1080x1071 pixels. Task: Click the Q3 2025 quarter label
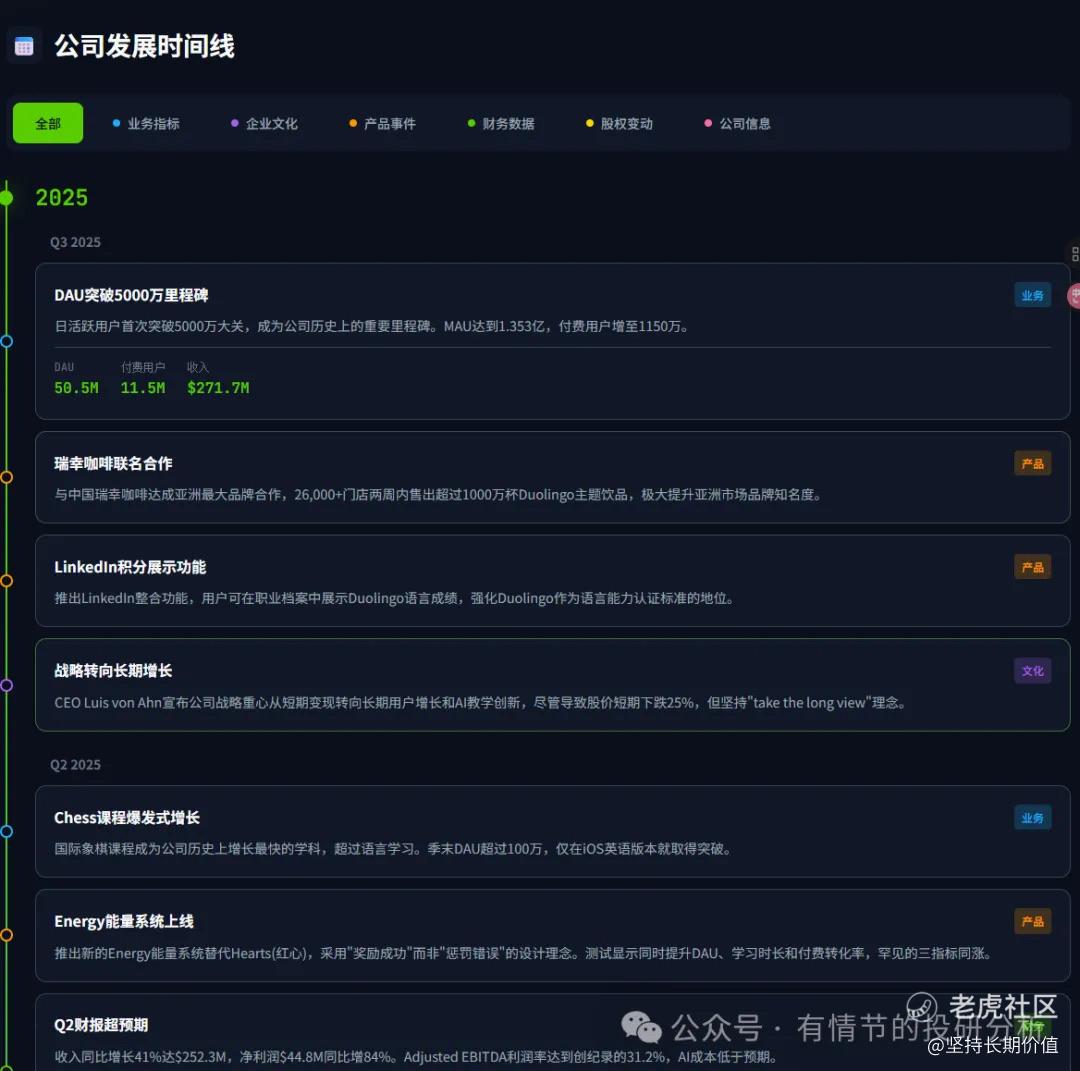click(75, 242)
